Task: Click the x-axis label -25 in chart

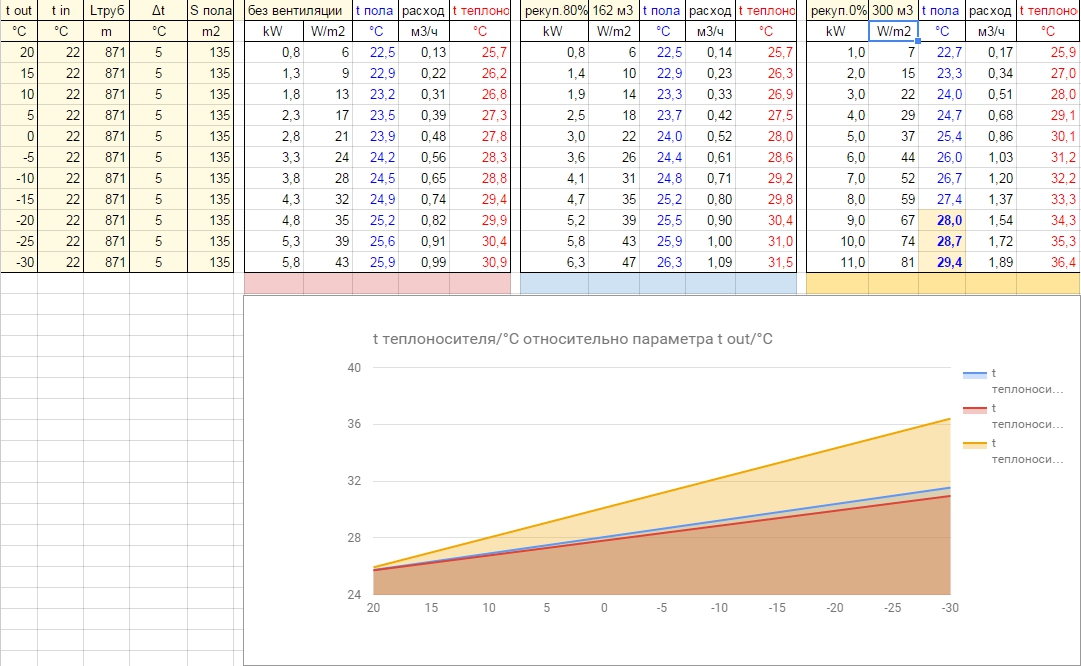Action: [x=892, y=607]
